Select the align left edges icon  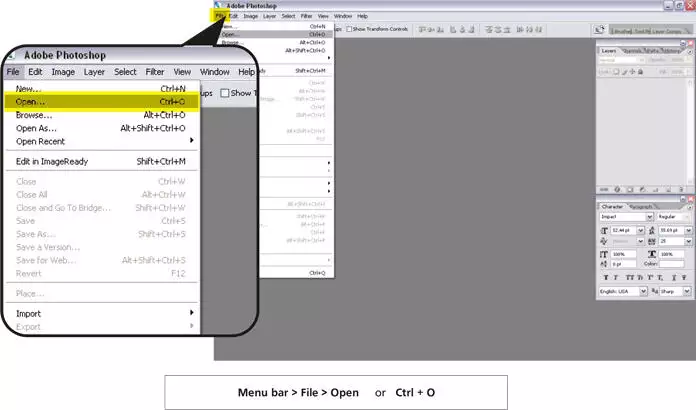pyautogui.click(x=453, y=30)
